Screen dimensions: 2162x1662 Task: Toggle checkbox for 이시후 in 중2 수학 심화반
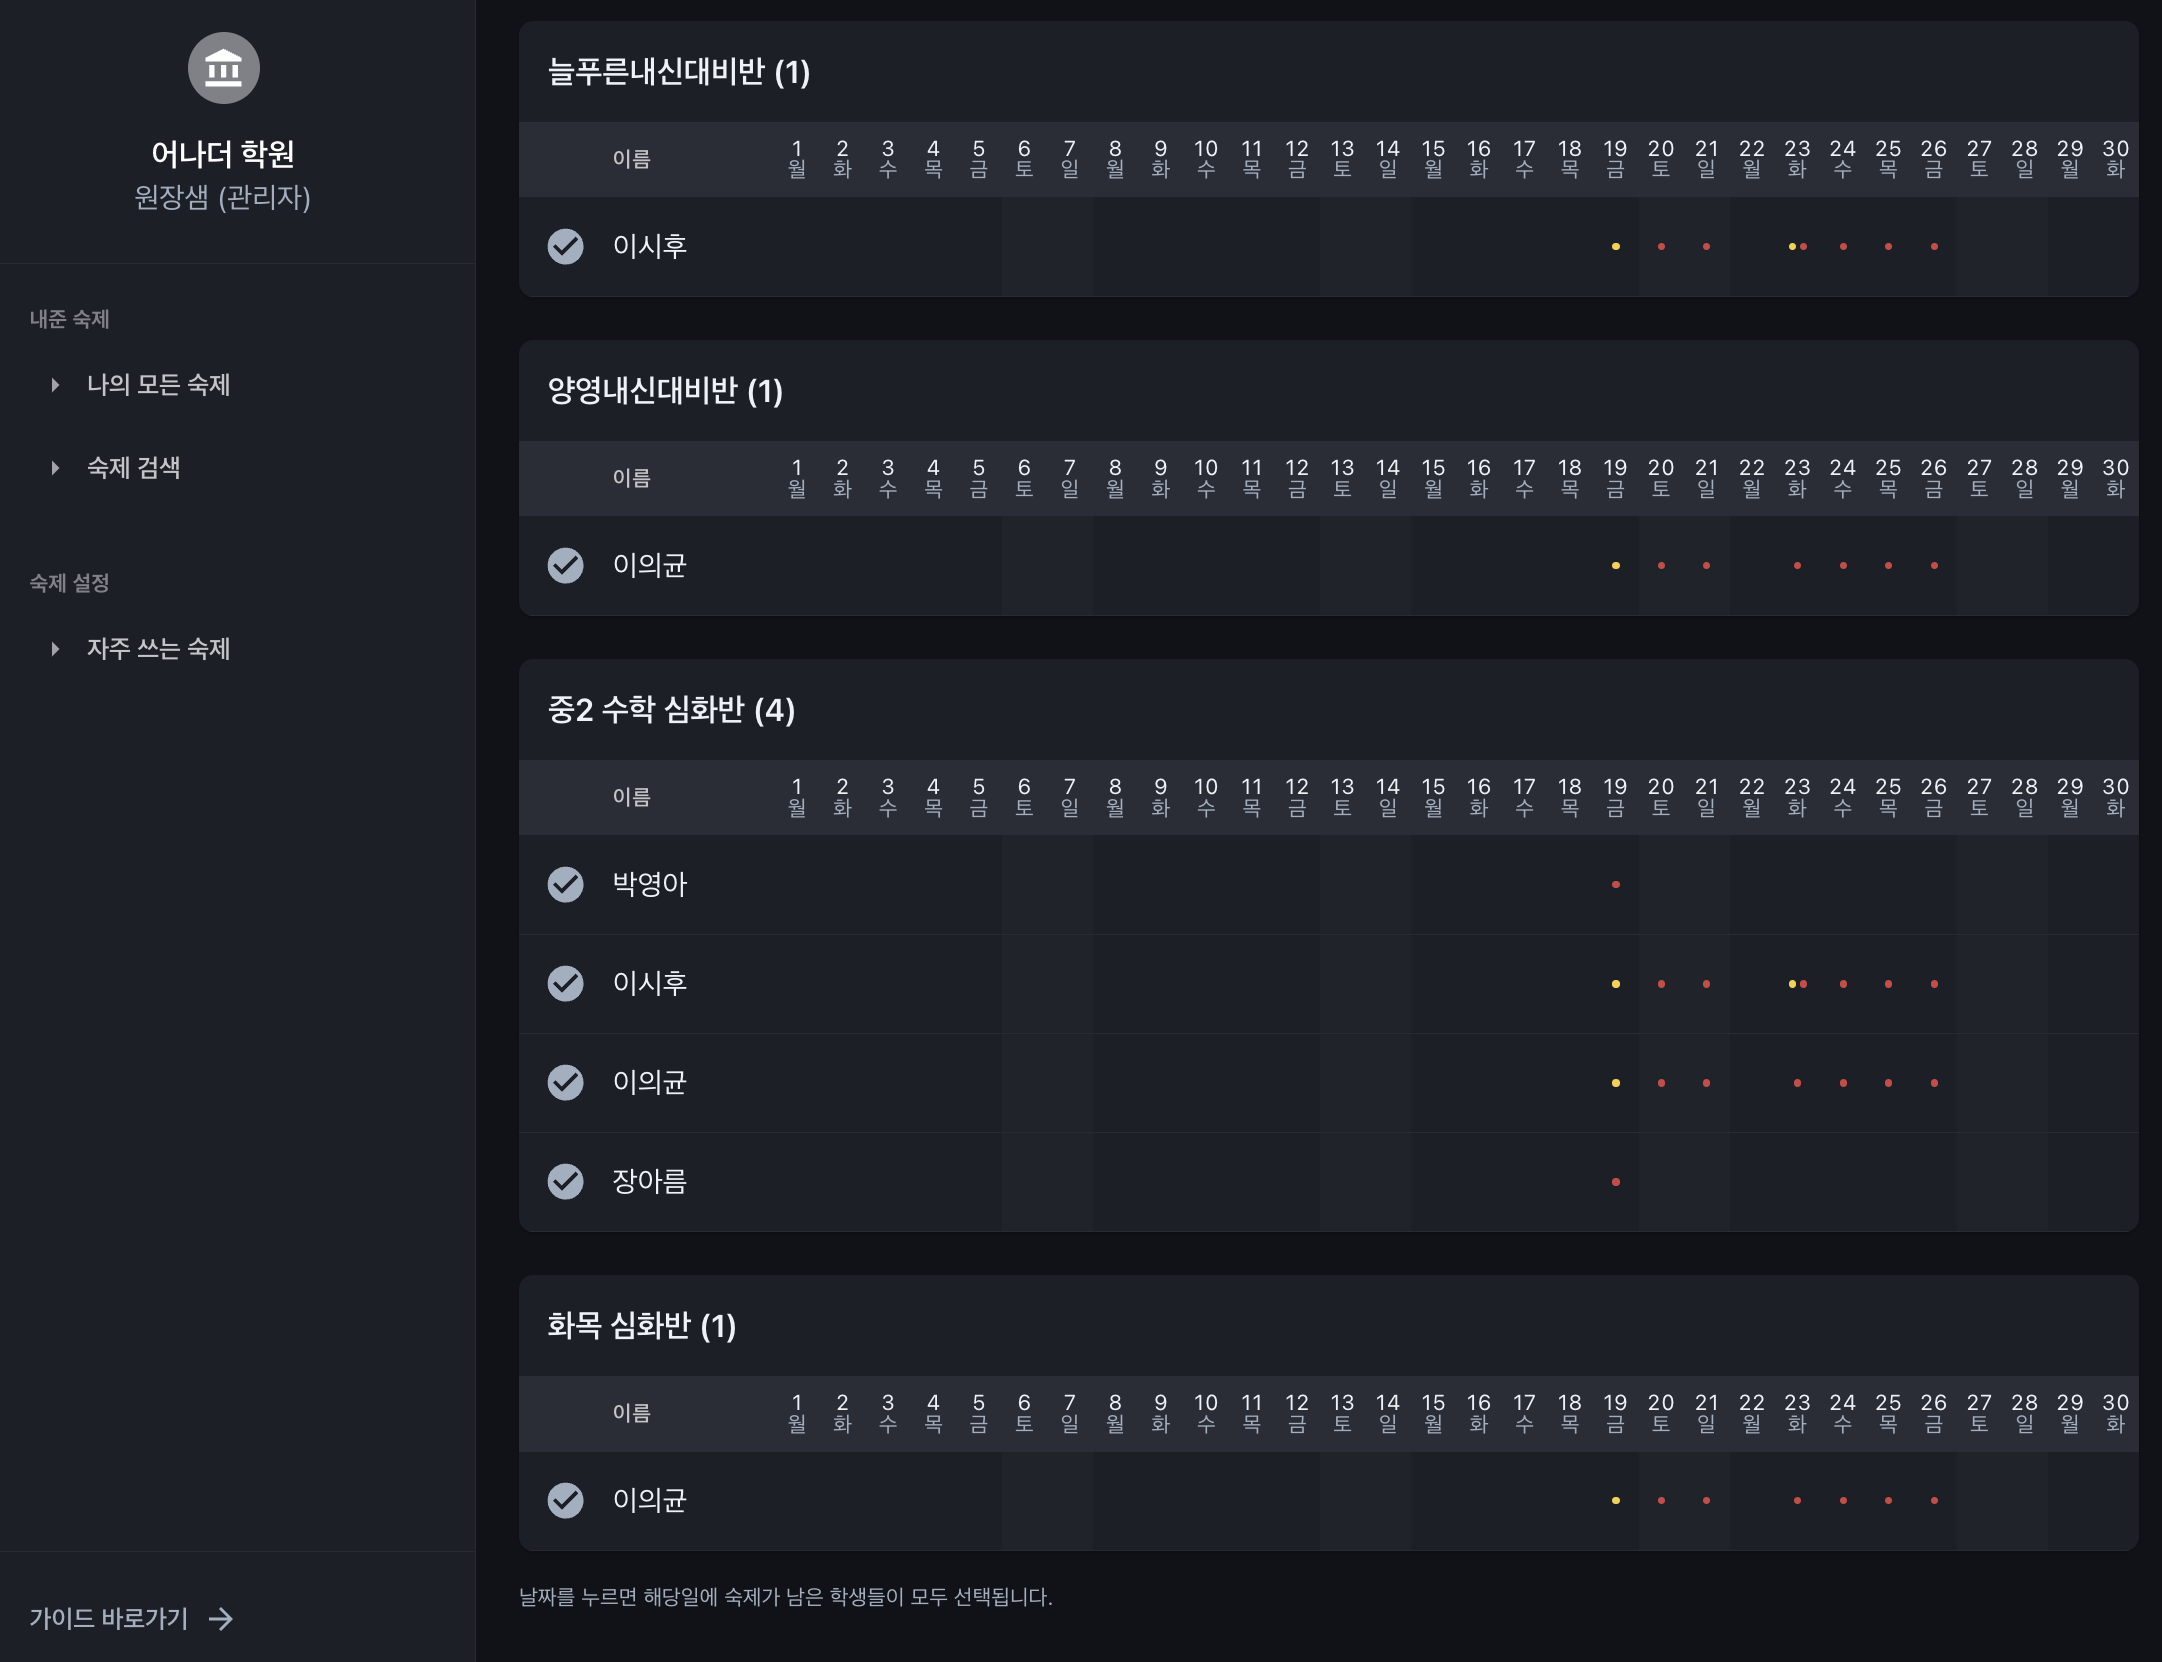566,983
